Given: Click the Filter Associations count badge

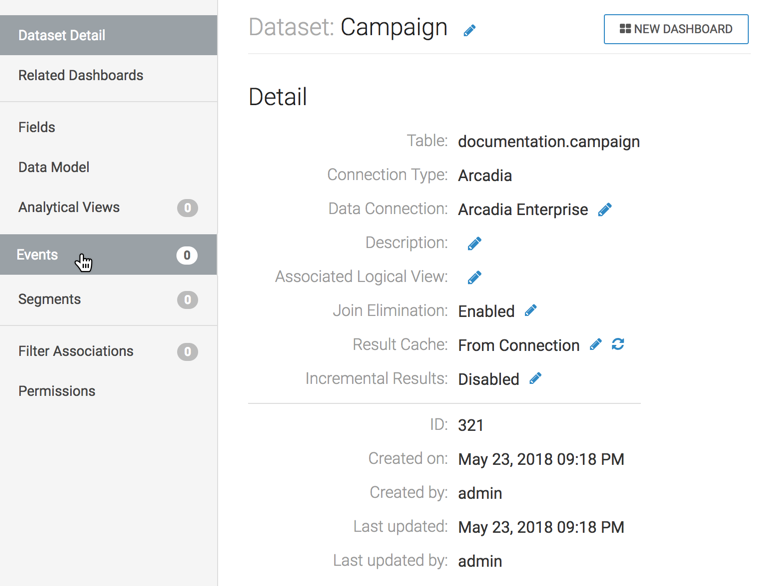Looking at the screenshot, I should click(x=187, y=352).
